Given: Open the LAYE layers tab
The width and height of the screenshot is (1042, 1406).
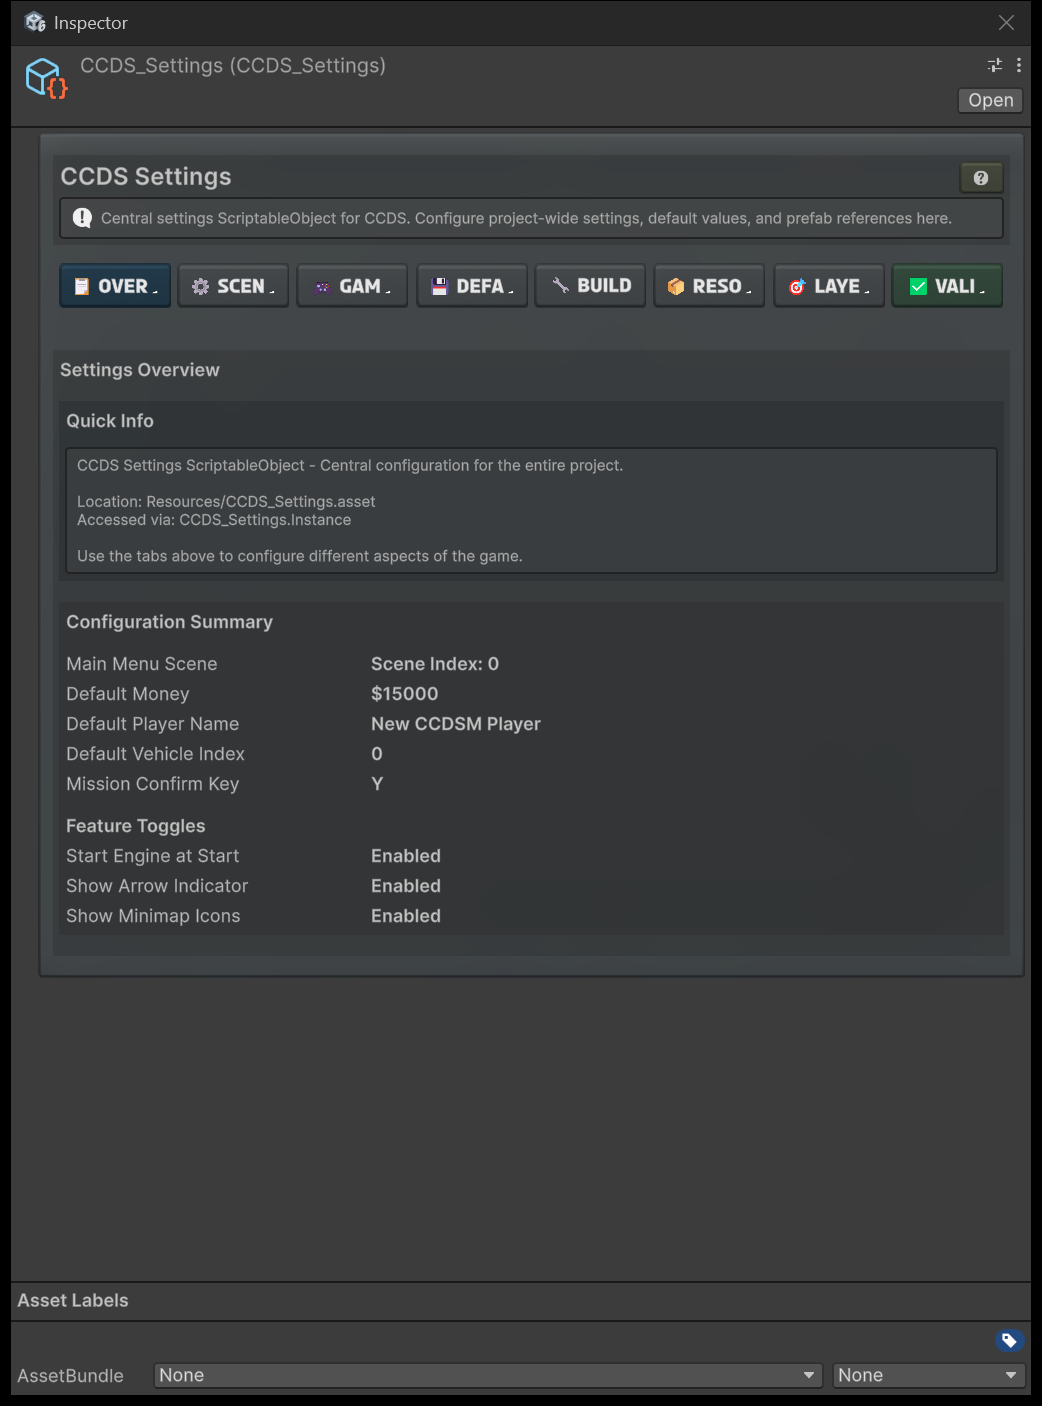Looking at the screenshot, I should point(829,286).
